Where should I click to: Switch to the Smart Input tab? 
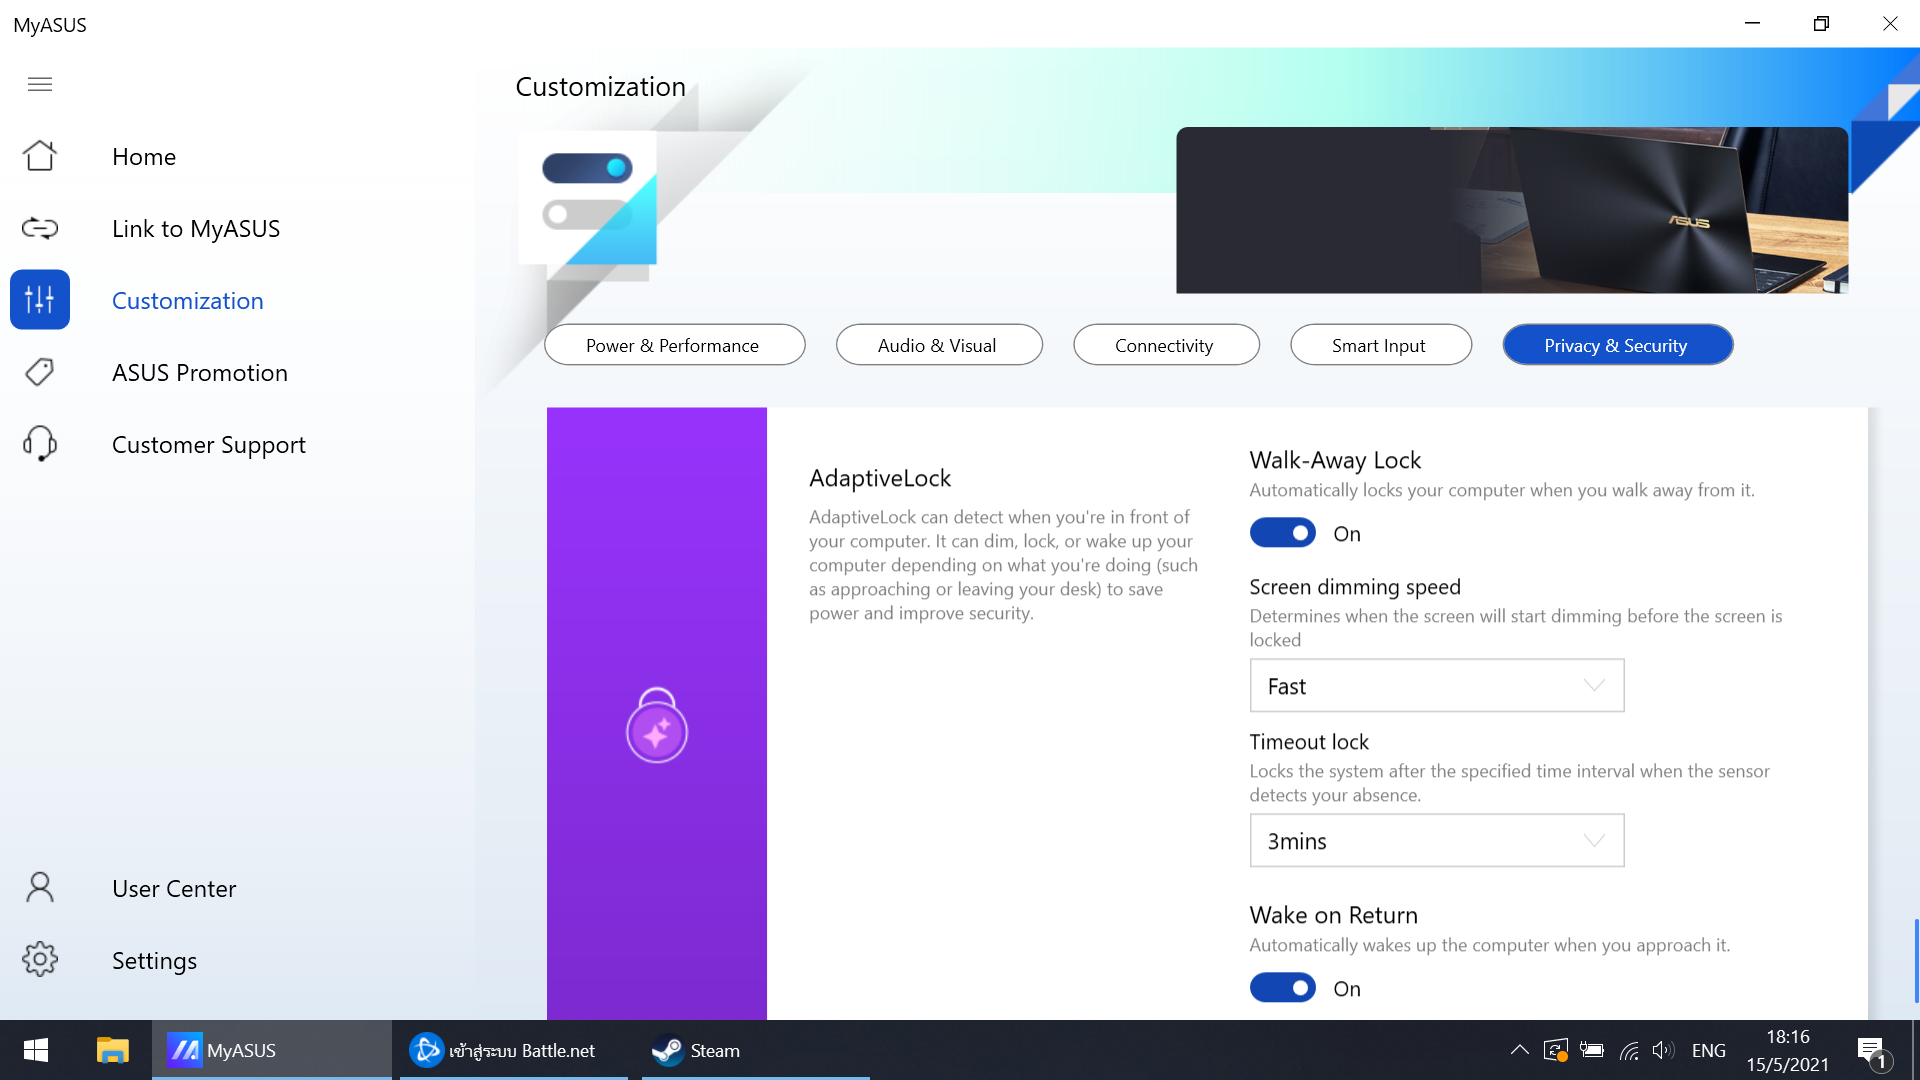pyautogui.click(x=1381, y=345)
